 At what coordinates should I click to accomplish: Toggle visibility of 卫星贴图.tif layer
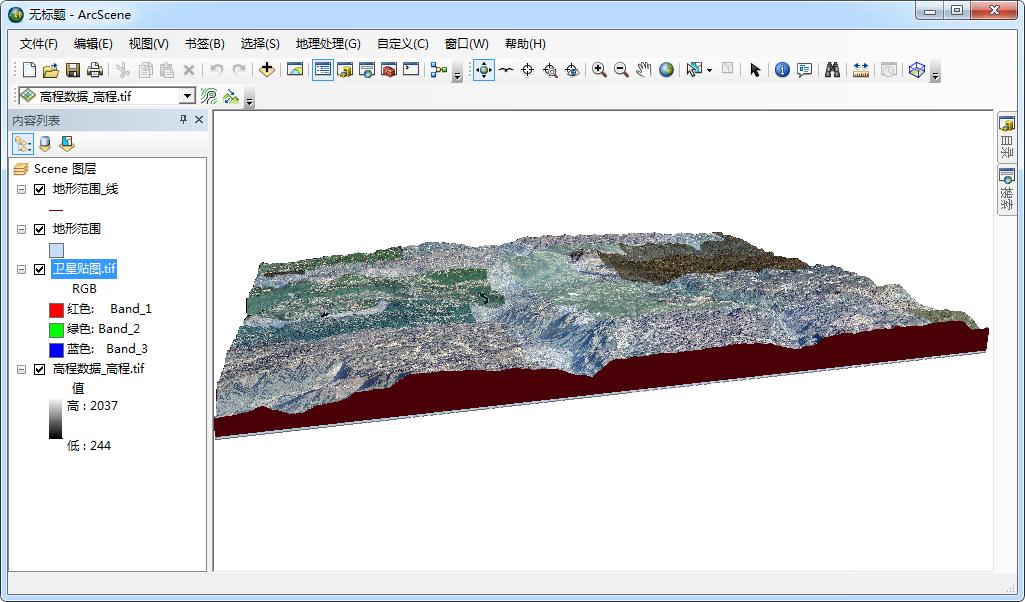point(40,269)
